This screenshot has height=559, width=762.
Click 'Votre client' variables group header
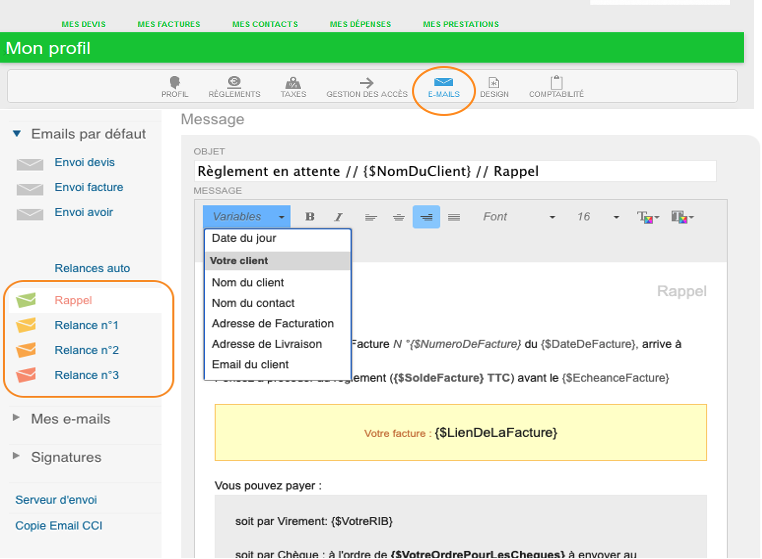[277, 261]
